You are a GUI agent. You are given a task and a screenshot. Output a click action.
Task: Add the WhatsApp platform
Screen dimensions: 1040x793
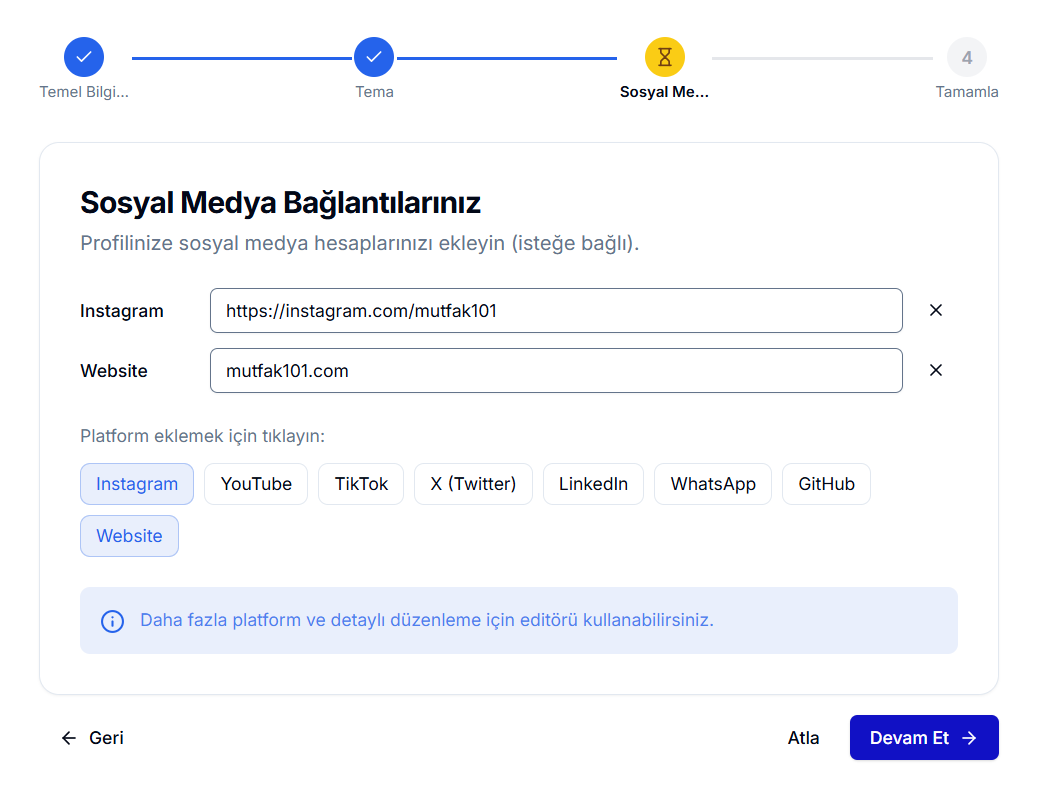[x=713, y=484]
